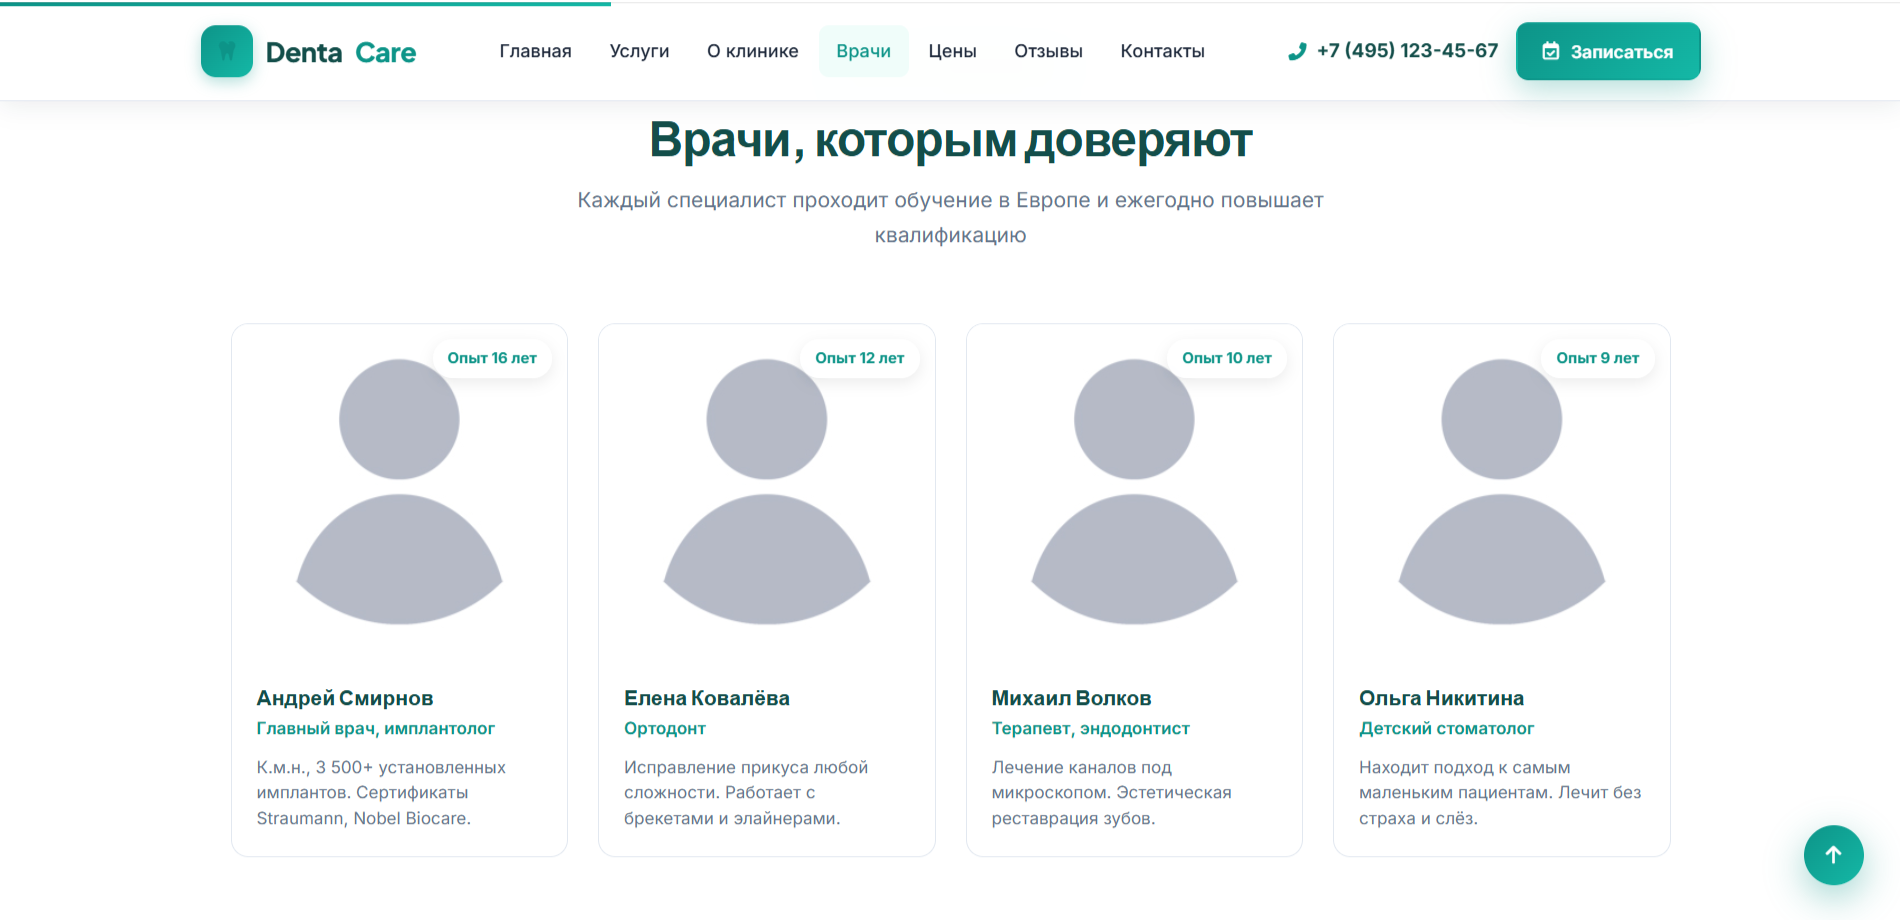This screenshot has height=920, width=1900.
Task: Open the Цены menu item
Action: tap(952, 51)
